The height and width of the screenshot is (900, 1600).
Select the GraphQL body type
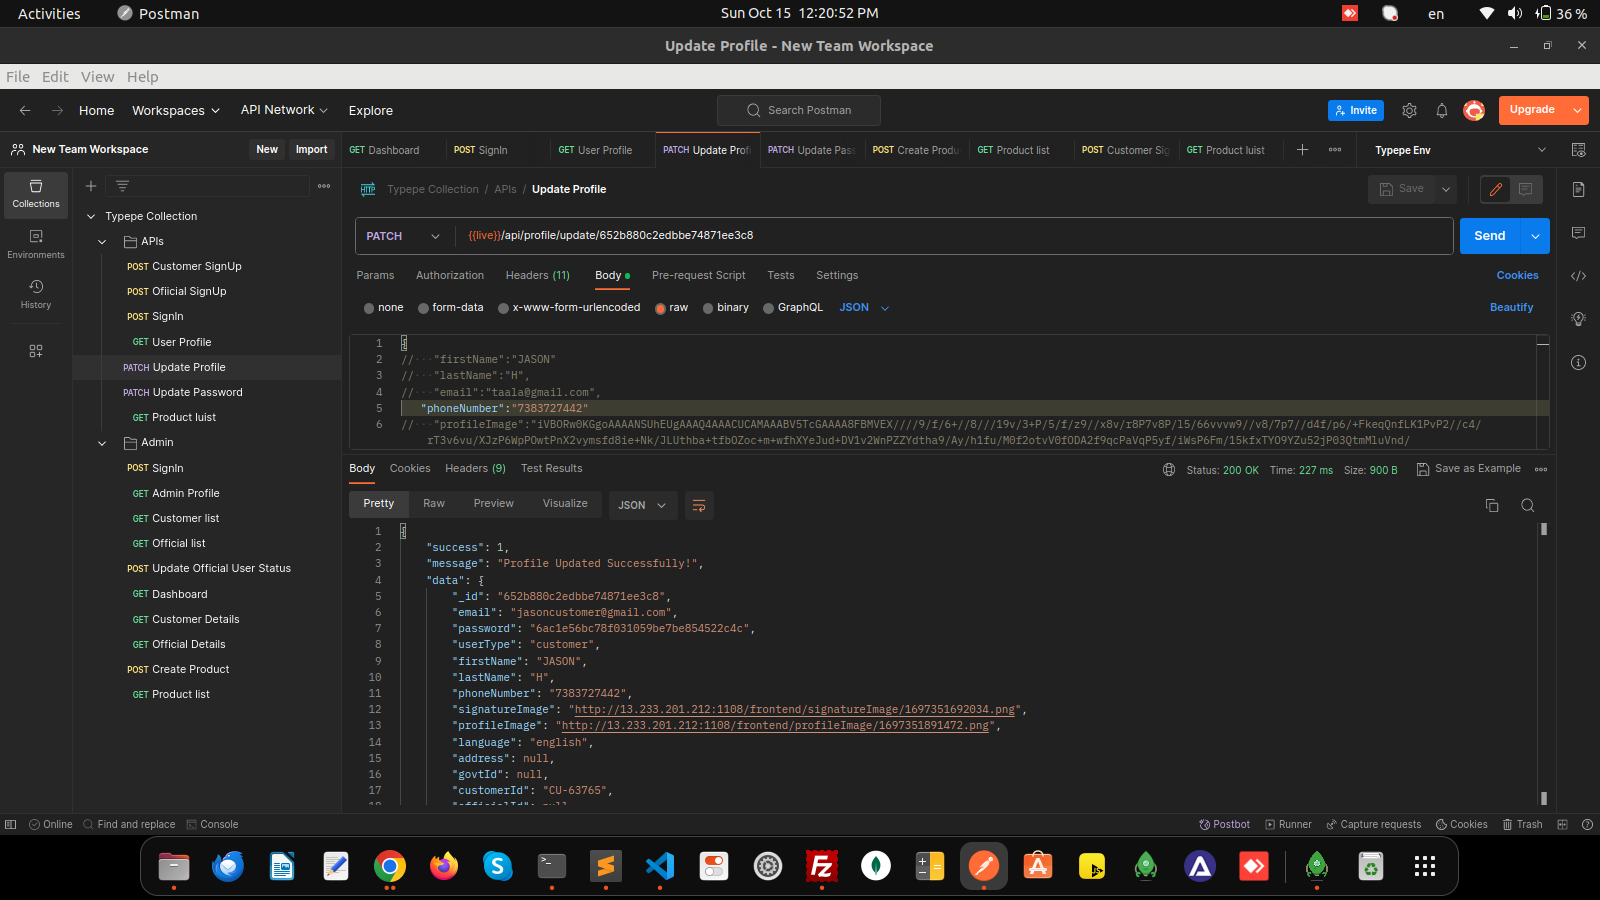(793, 308)
